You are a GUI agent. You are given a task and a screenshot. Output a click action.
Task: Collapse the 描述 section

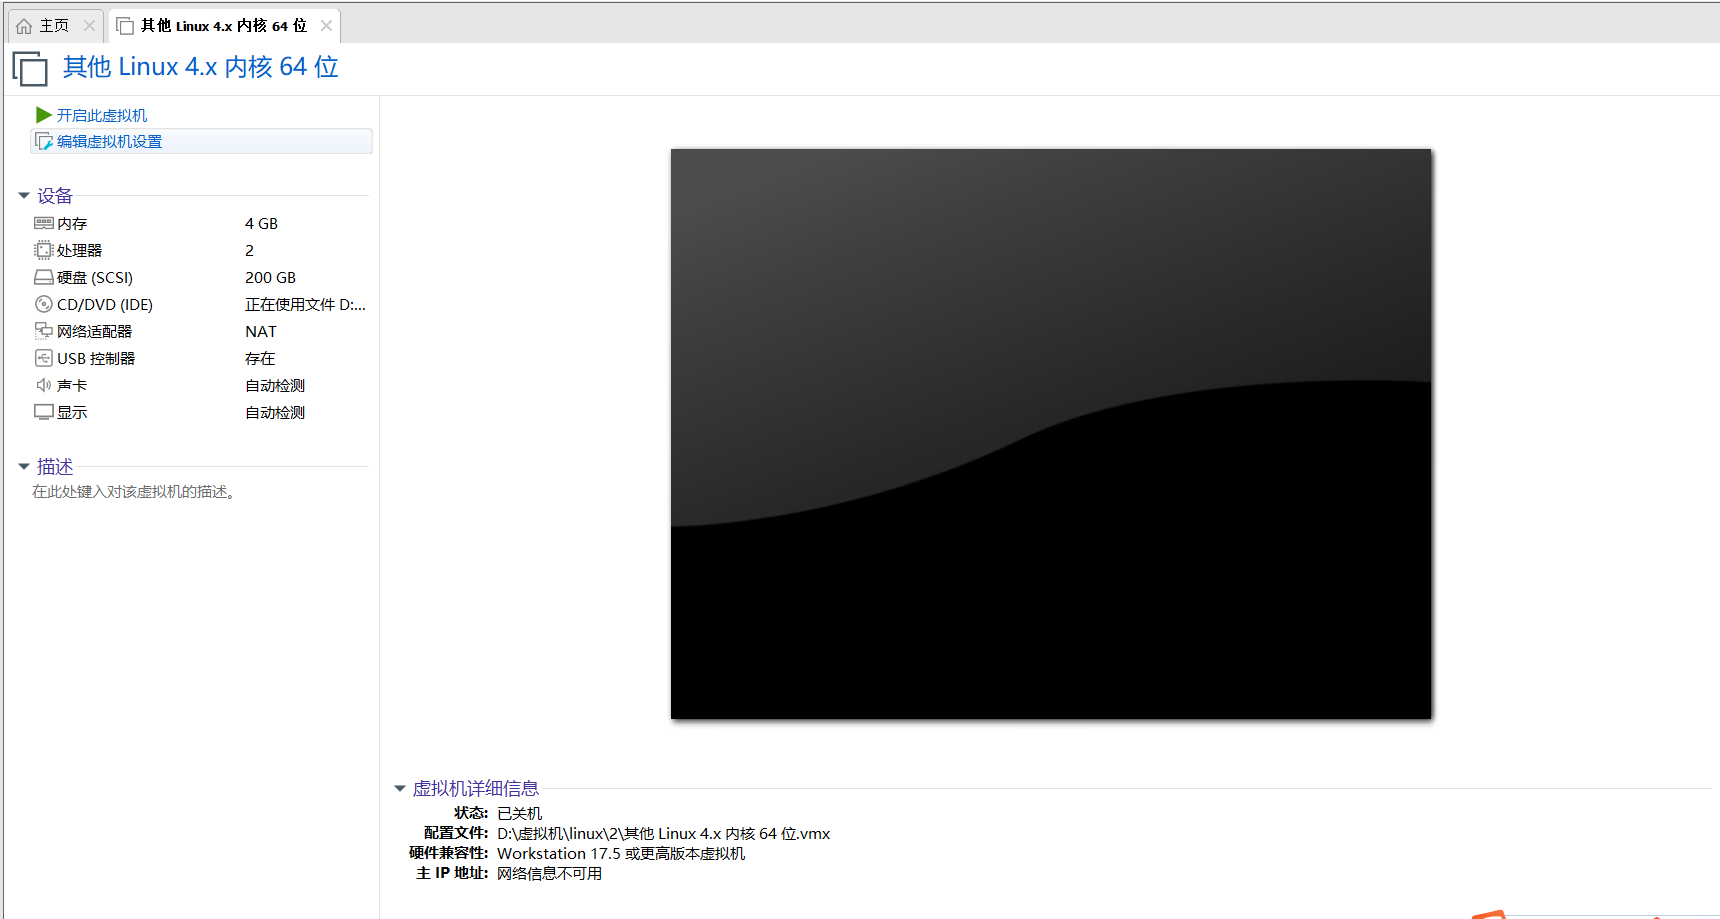(x=24, y=467)
